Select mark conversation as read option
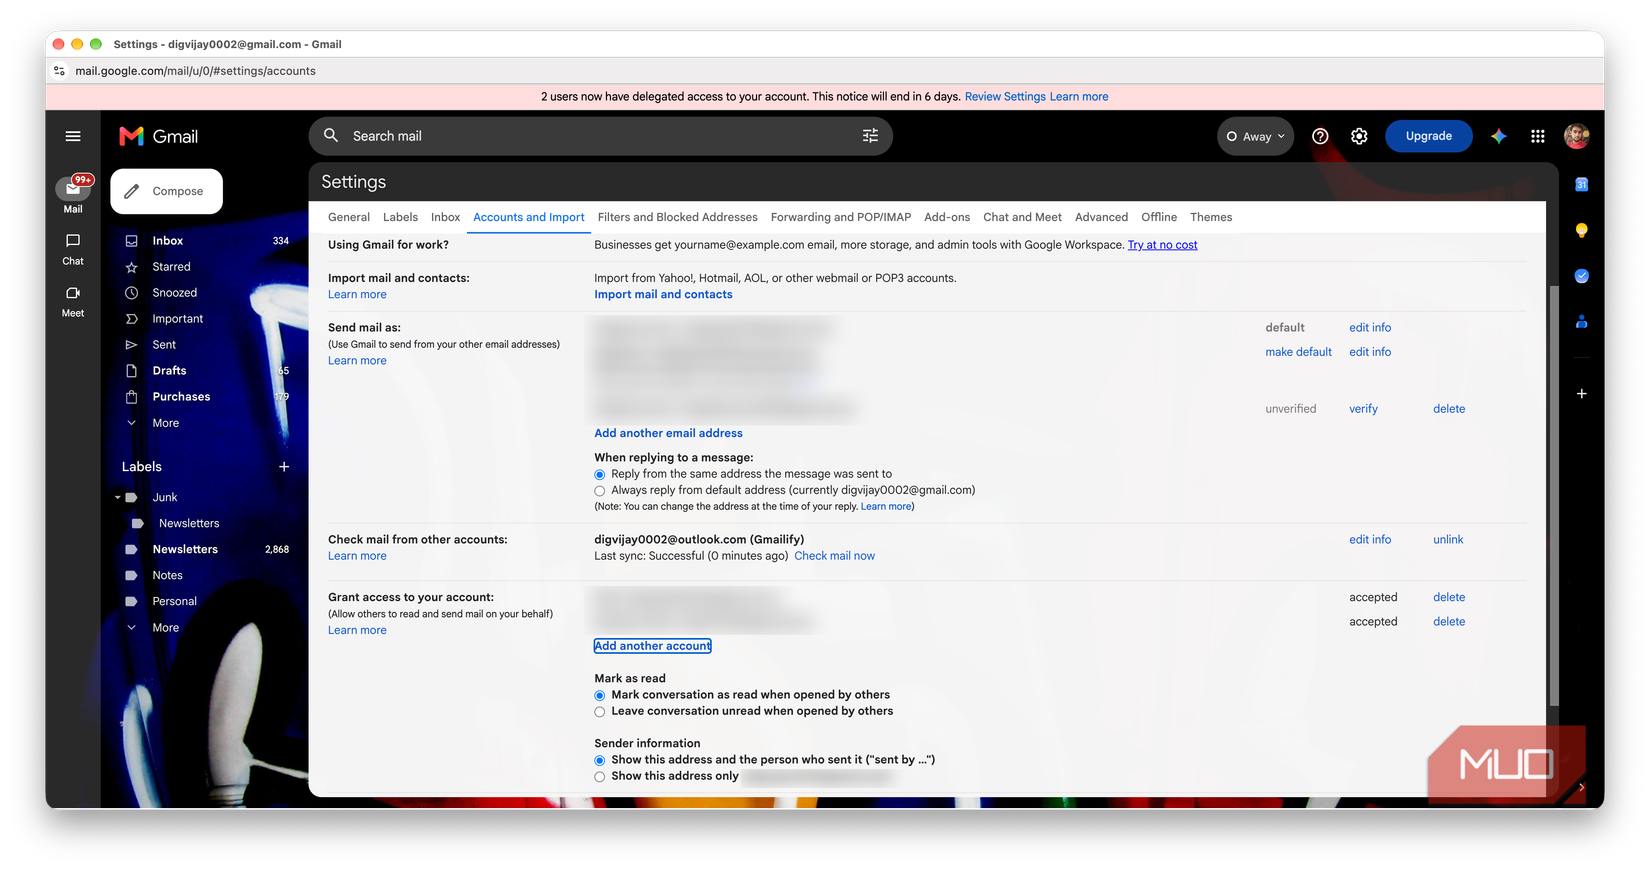The width and height of the screenshot is (1650, 870). tap(600, 696)
